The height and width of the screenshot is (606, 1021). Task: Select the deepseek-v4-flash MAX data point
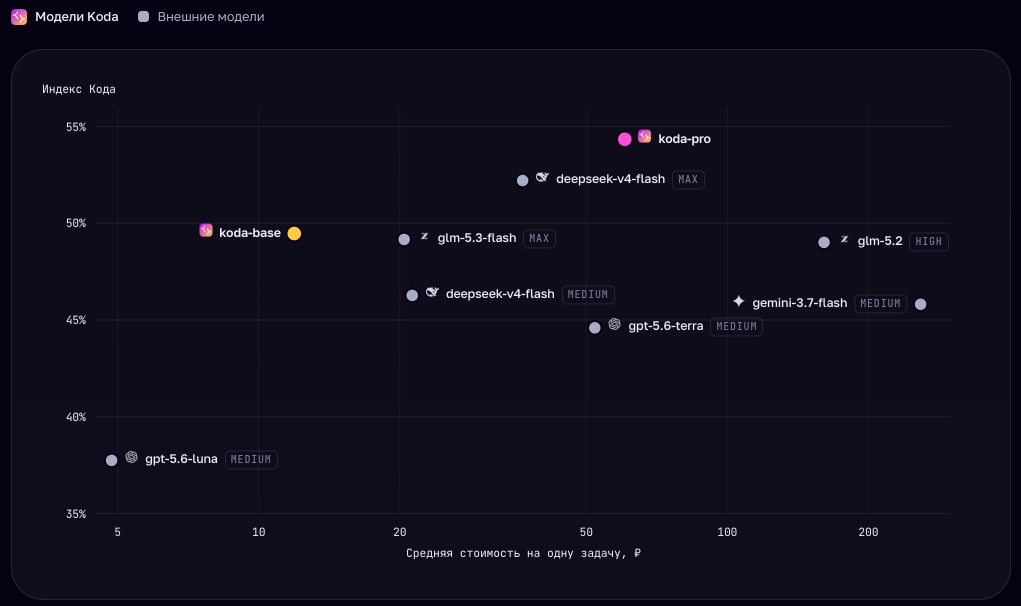(x=522, y=180)
